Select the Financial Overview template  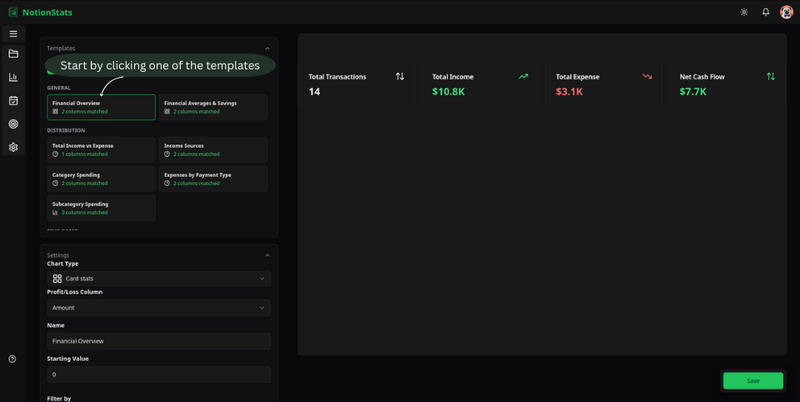[101, 107]
